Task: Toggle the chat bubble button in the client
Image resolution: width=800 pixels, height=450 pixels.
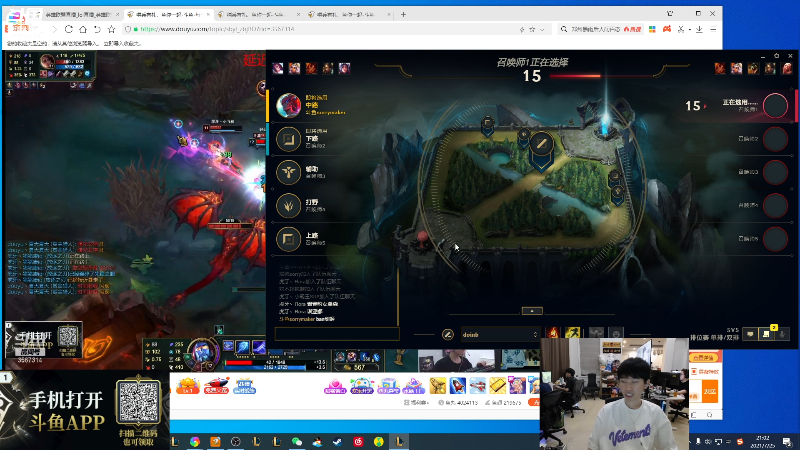Action: 750,334
